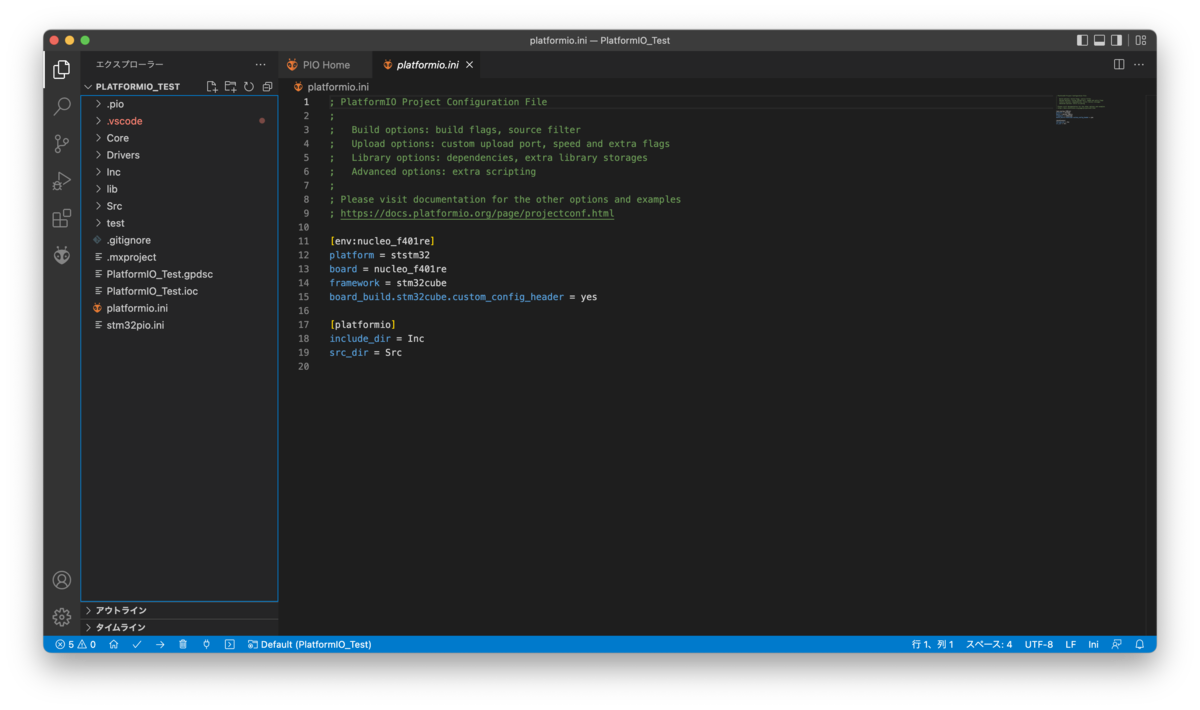
Task: Click PlatformIO Upload arrow in status bar
Action: coord(160,645)
